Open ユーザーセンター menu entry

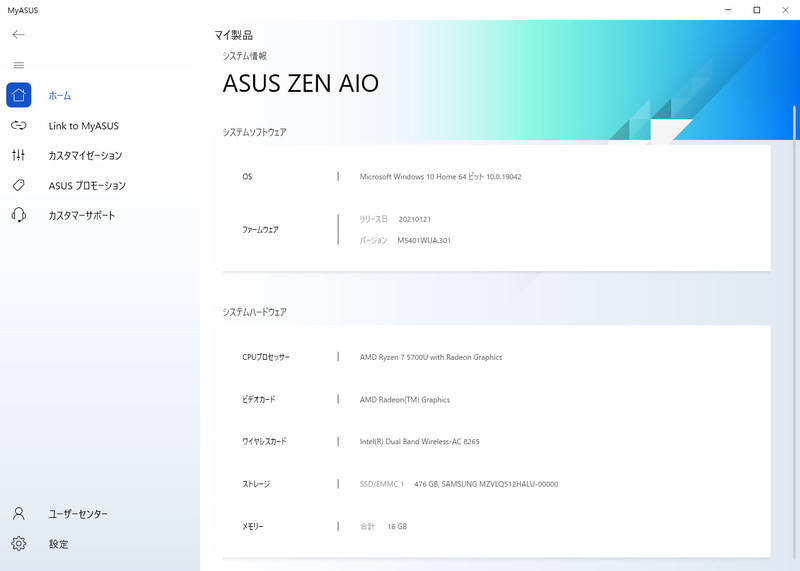(78, 514)
